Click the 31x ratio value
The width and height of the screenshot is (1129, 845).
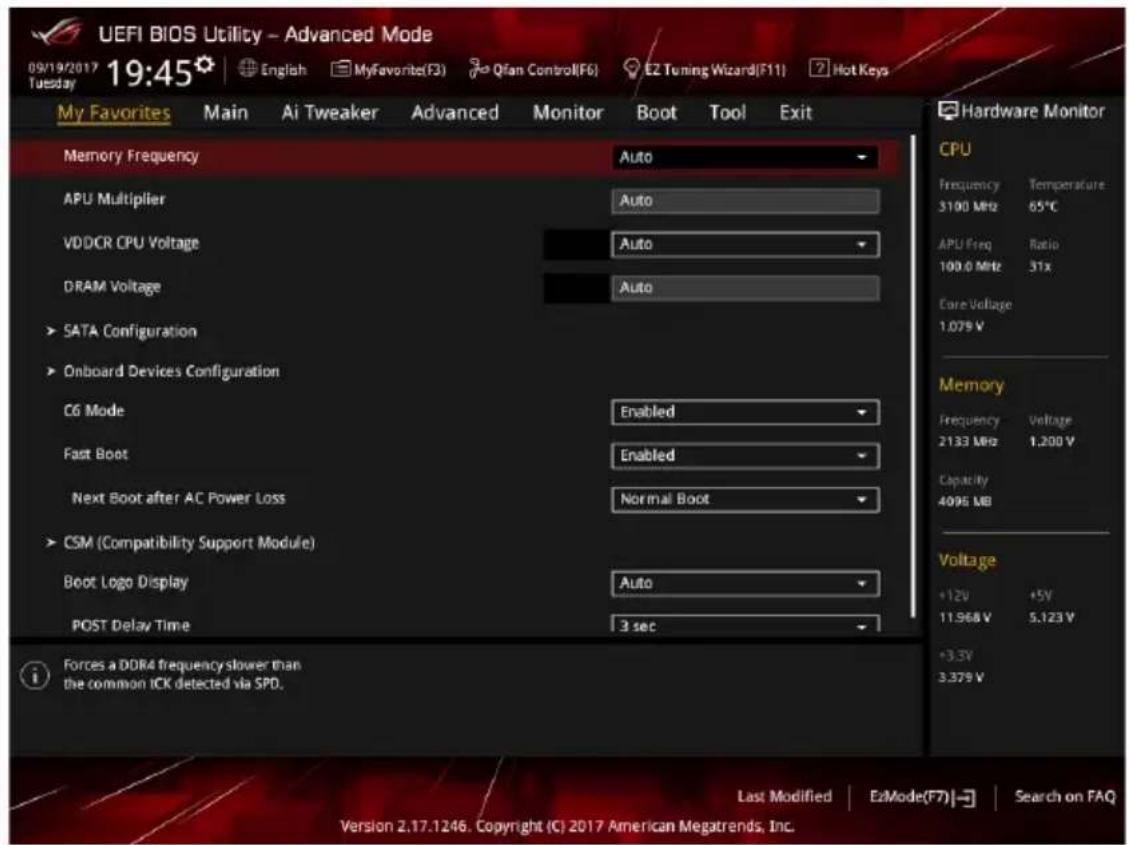(1040, 267)
